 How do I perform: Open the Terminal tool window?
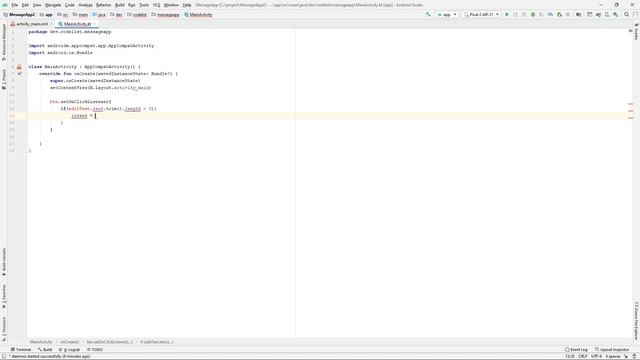(x=21, y=350)
